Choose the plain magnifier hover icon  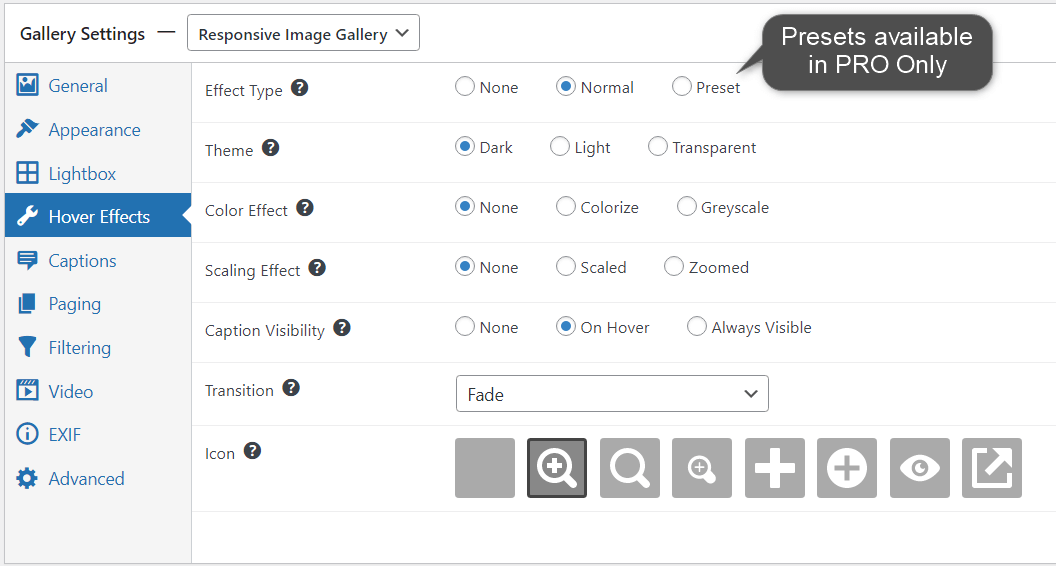(x=630, y=468)
